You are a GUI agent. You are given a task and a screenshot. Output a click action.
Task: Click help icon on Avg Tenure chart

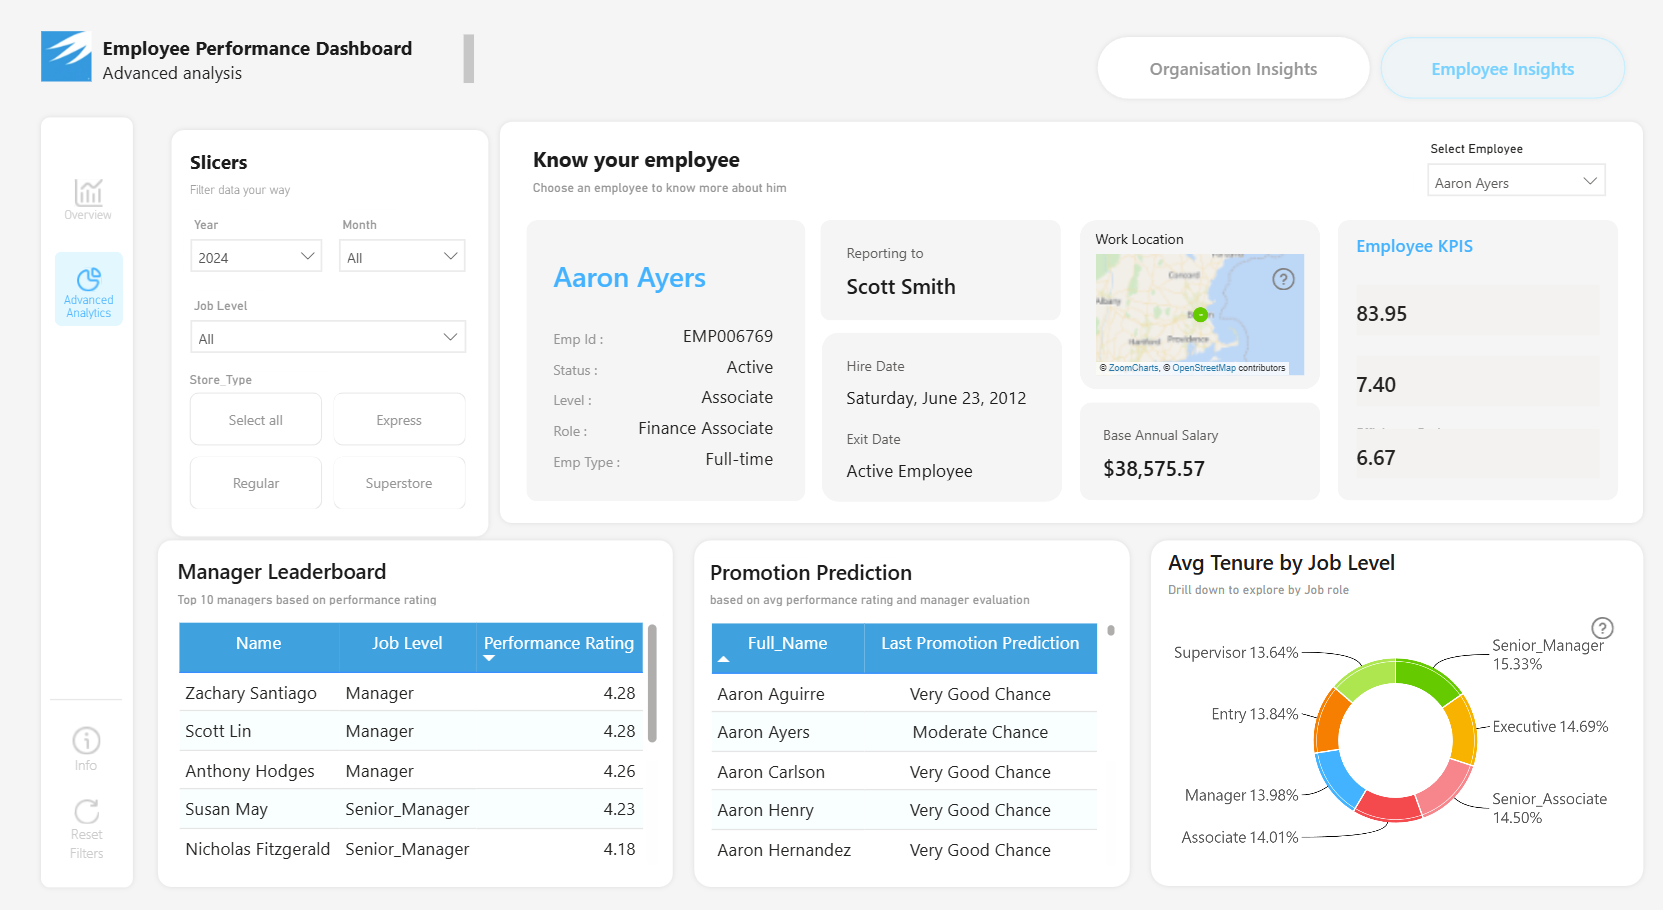pos(1602,628)
